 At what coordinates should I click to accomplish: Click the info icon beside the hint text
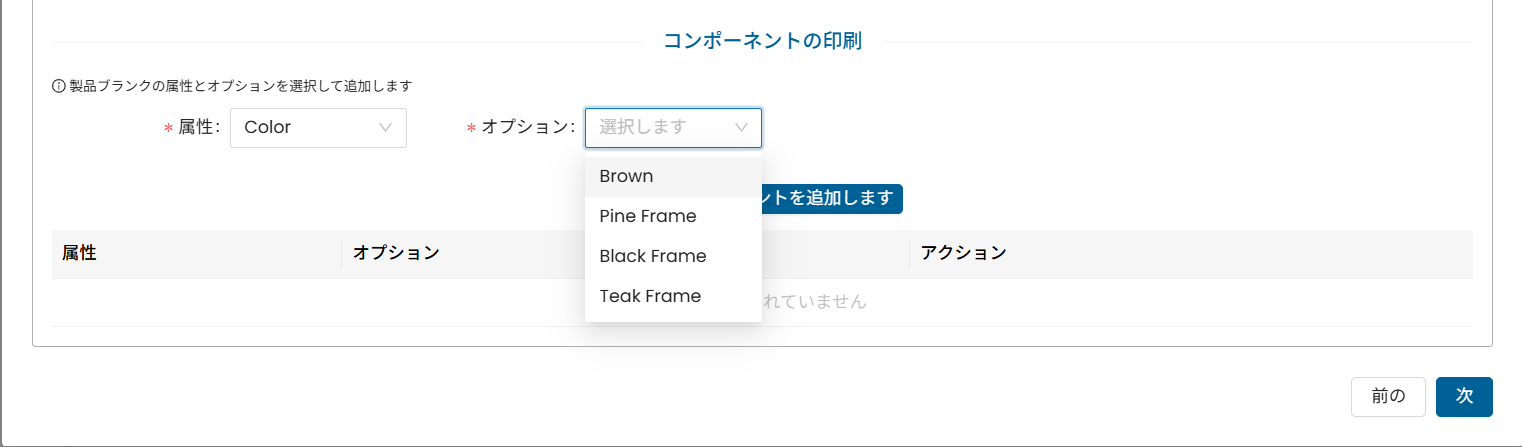click(58, 86)
